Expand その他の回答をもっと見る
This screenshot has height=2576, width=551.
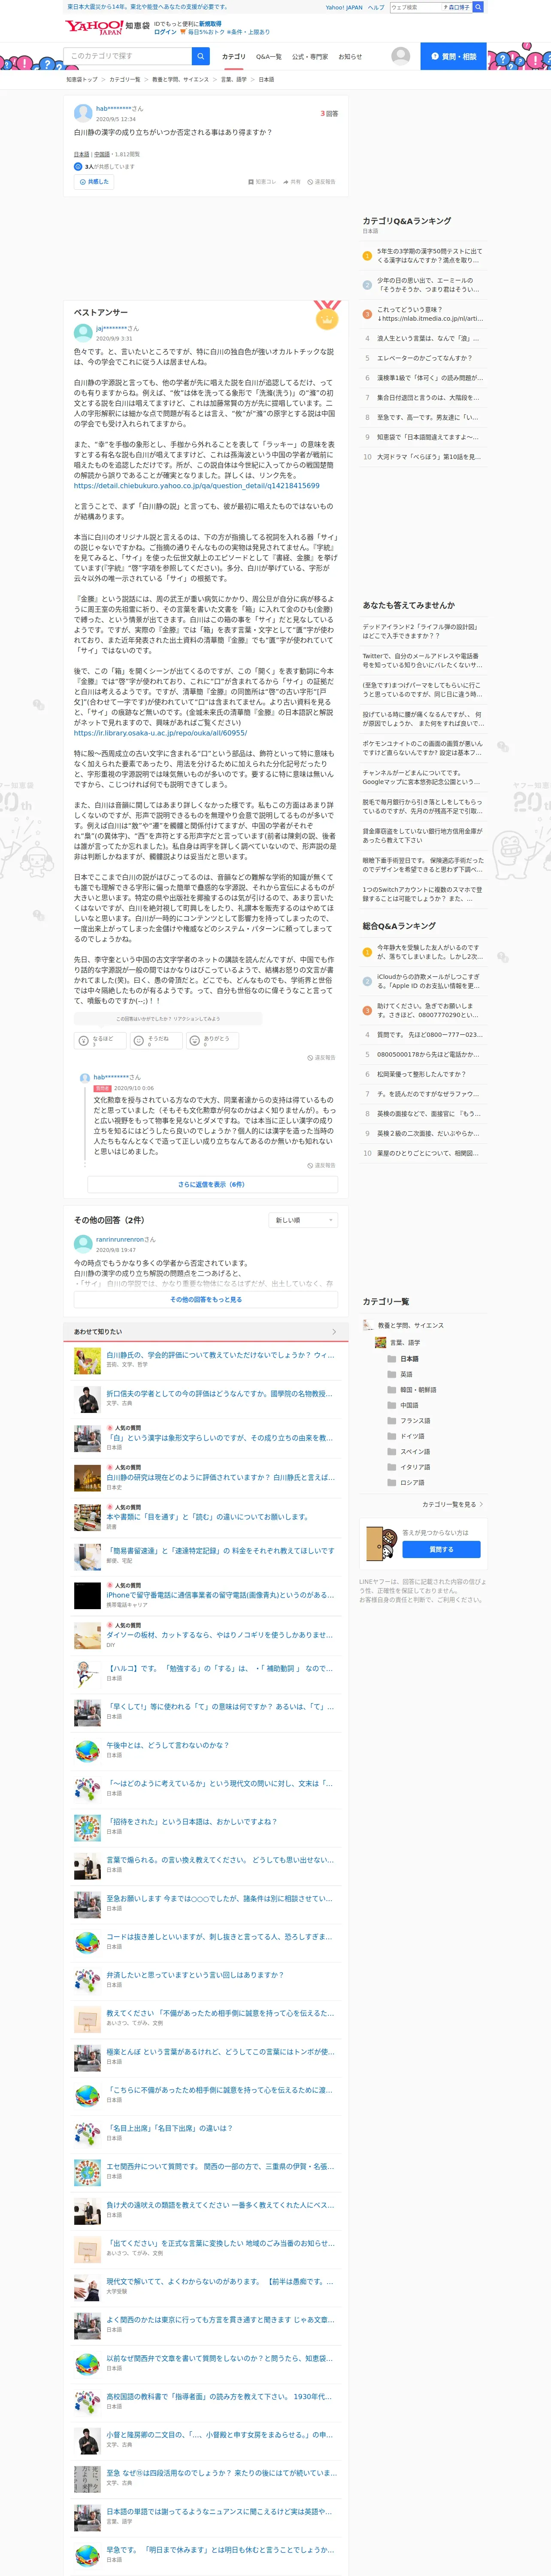tap(206, 1299)
